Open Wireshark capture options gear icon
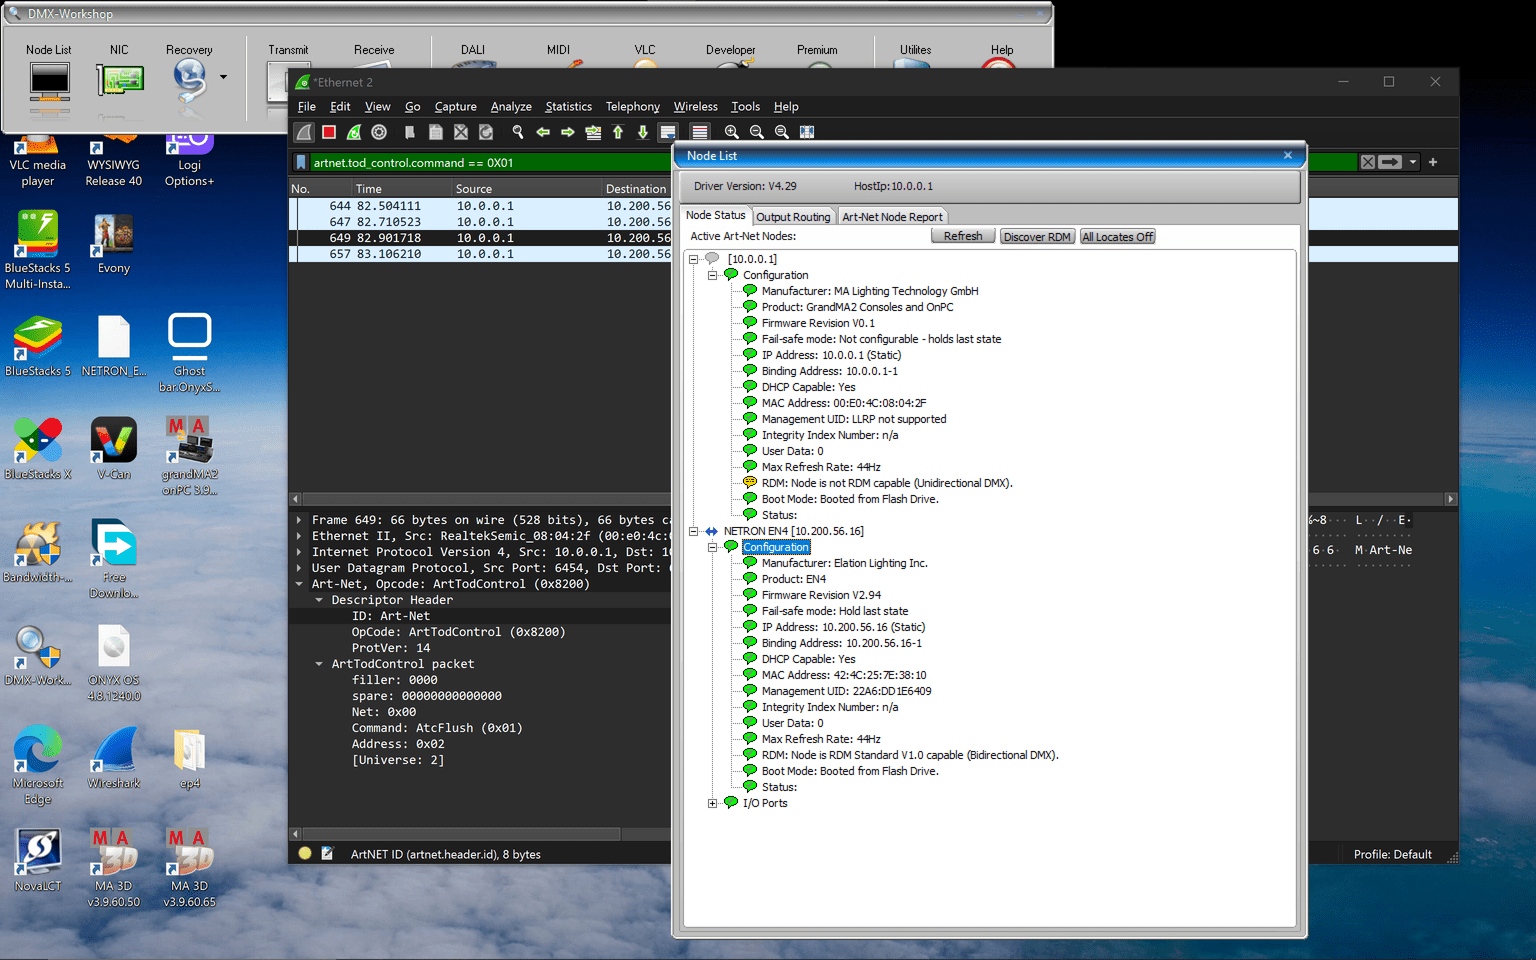The width and height of the screenshot is (1536, 960). [379, 132]
